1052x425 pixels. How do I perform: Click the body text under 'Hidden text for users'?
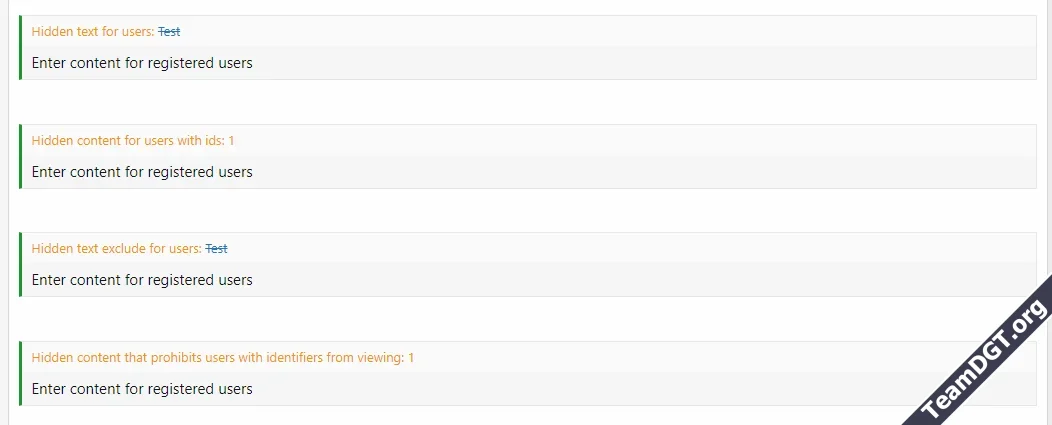click(142, 63)
